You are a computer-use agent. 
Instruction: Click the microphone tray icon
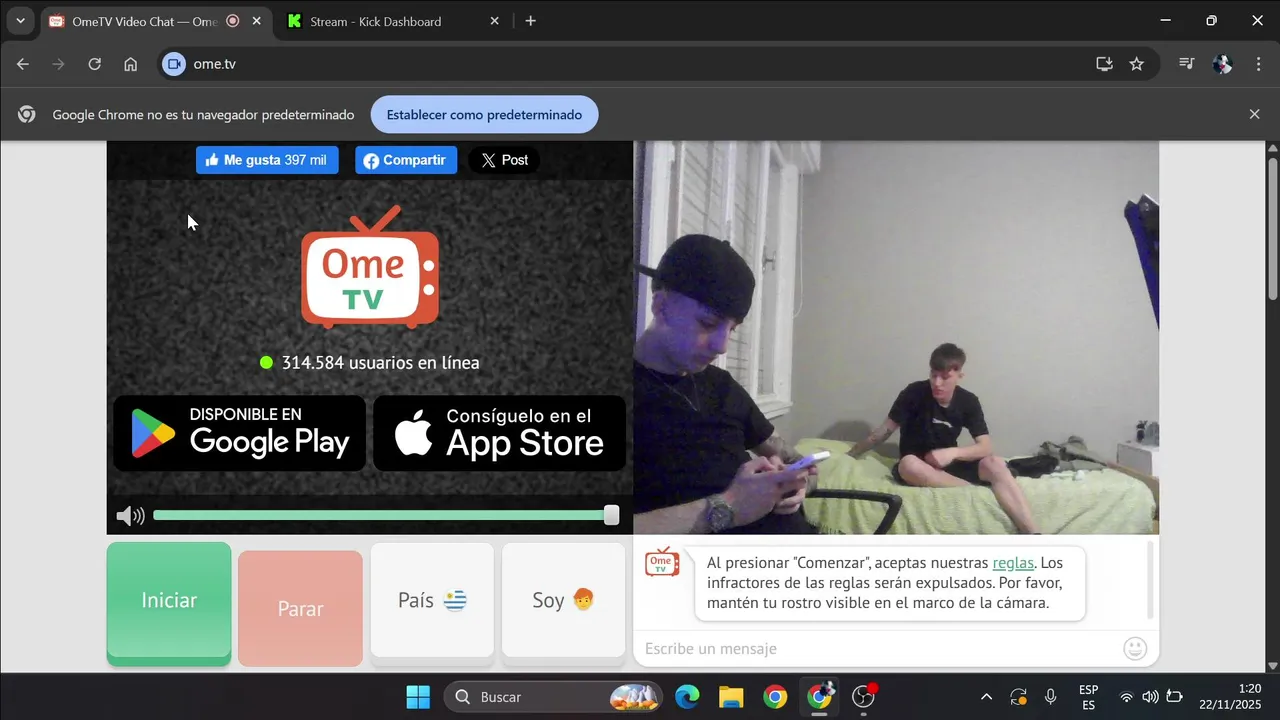pos(1051,697)
